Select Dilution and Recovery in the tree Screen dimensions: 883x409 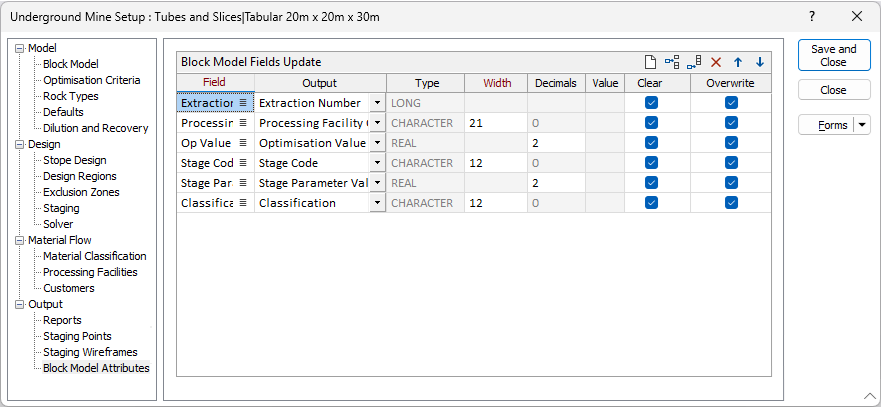pos(96,128)
